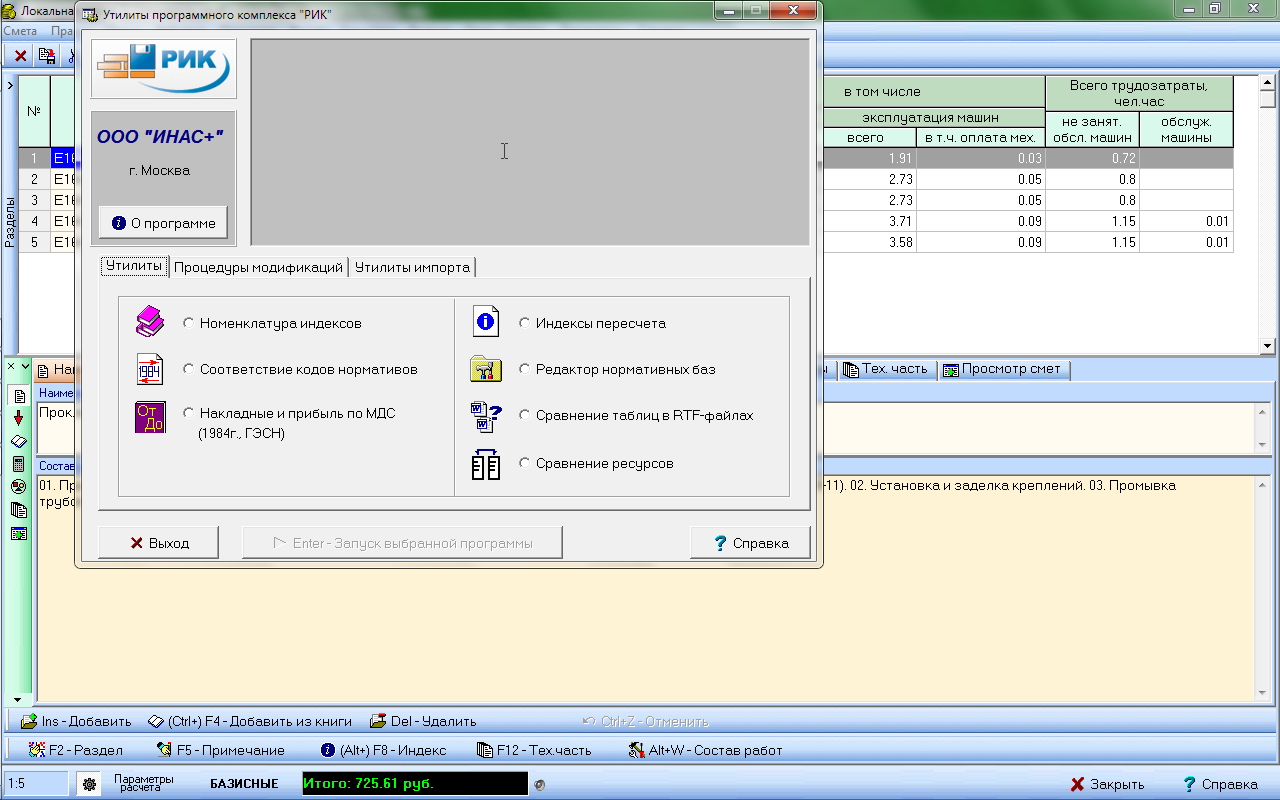Image resolution: width=1280 pixels, height=800 pixels.
Task: Select table cell with value 0.72
Action: pos(1092,158)
